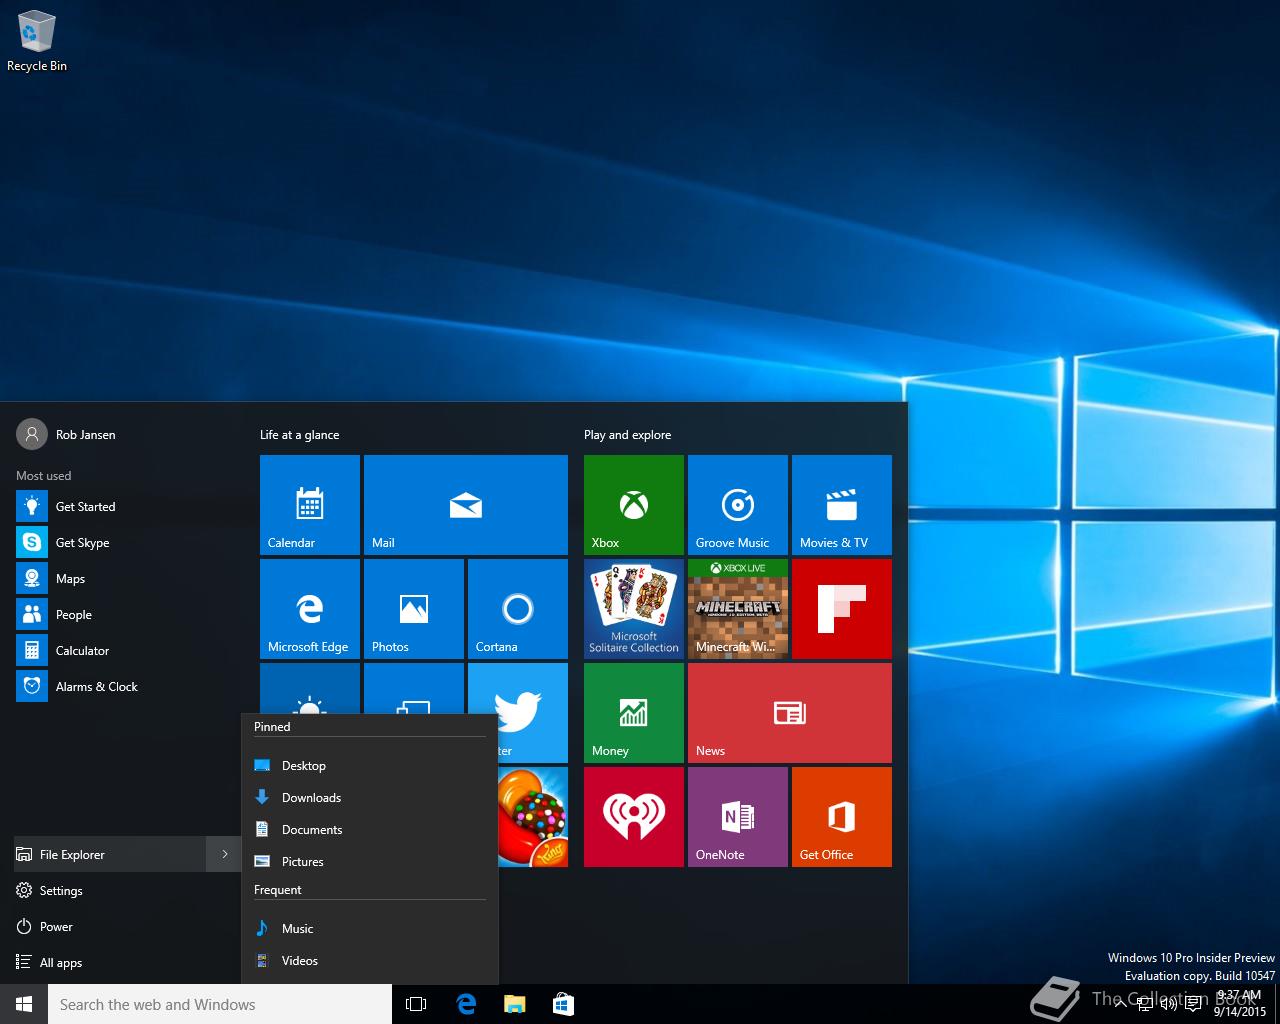Open the Get Office tile
1280x1024 pixels.
[x=842, y=817]
